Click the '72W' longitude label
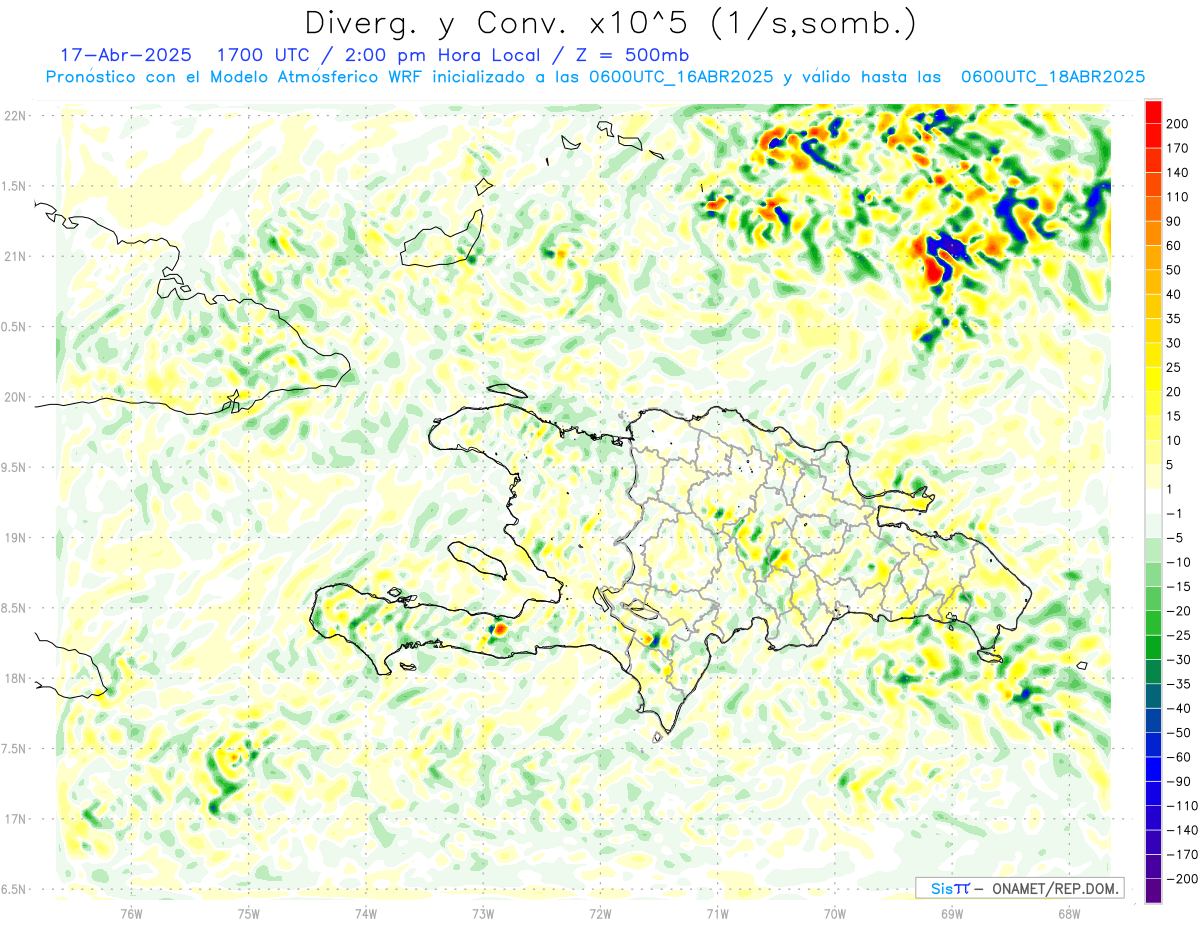The image size is (1200, 927). (x=600, y=914)
